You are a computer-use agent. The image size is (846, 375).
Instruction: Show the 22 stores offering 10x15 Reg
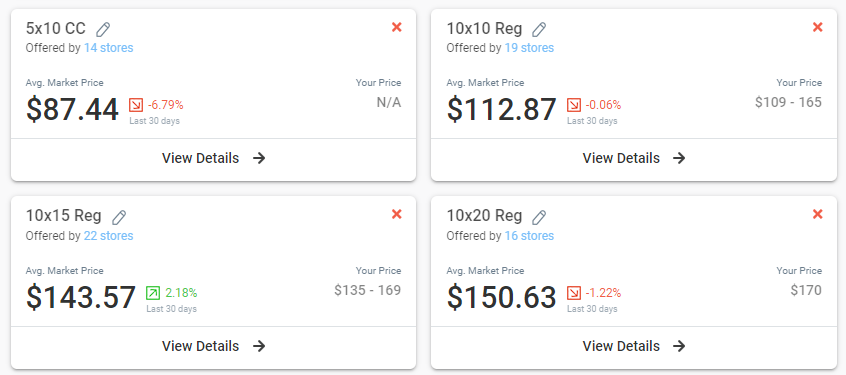point(108,236)
